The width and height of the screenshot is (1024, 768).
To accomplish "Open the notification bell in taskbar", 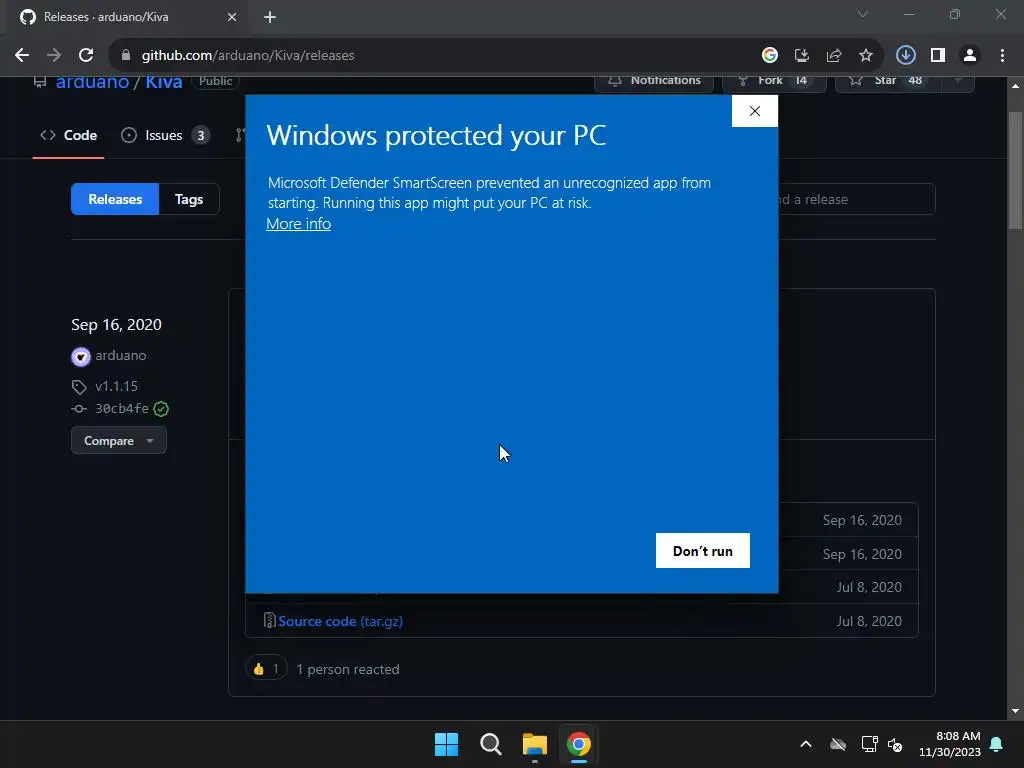I will (x=997, y=744).
